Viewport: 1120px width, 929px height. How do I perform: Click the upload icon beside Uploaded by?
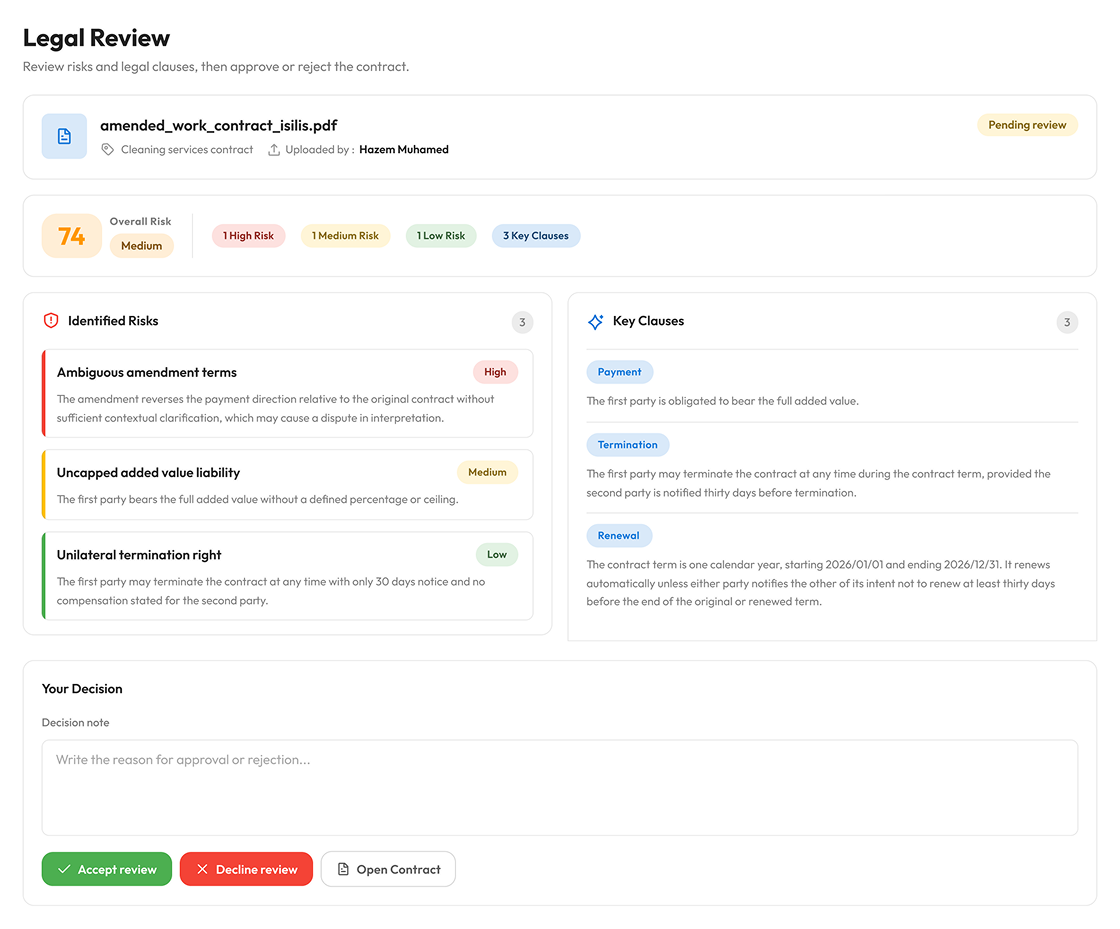pyautogui.click(x=274, y=149)
